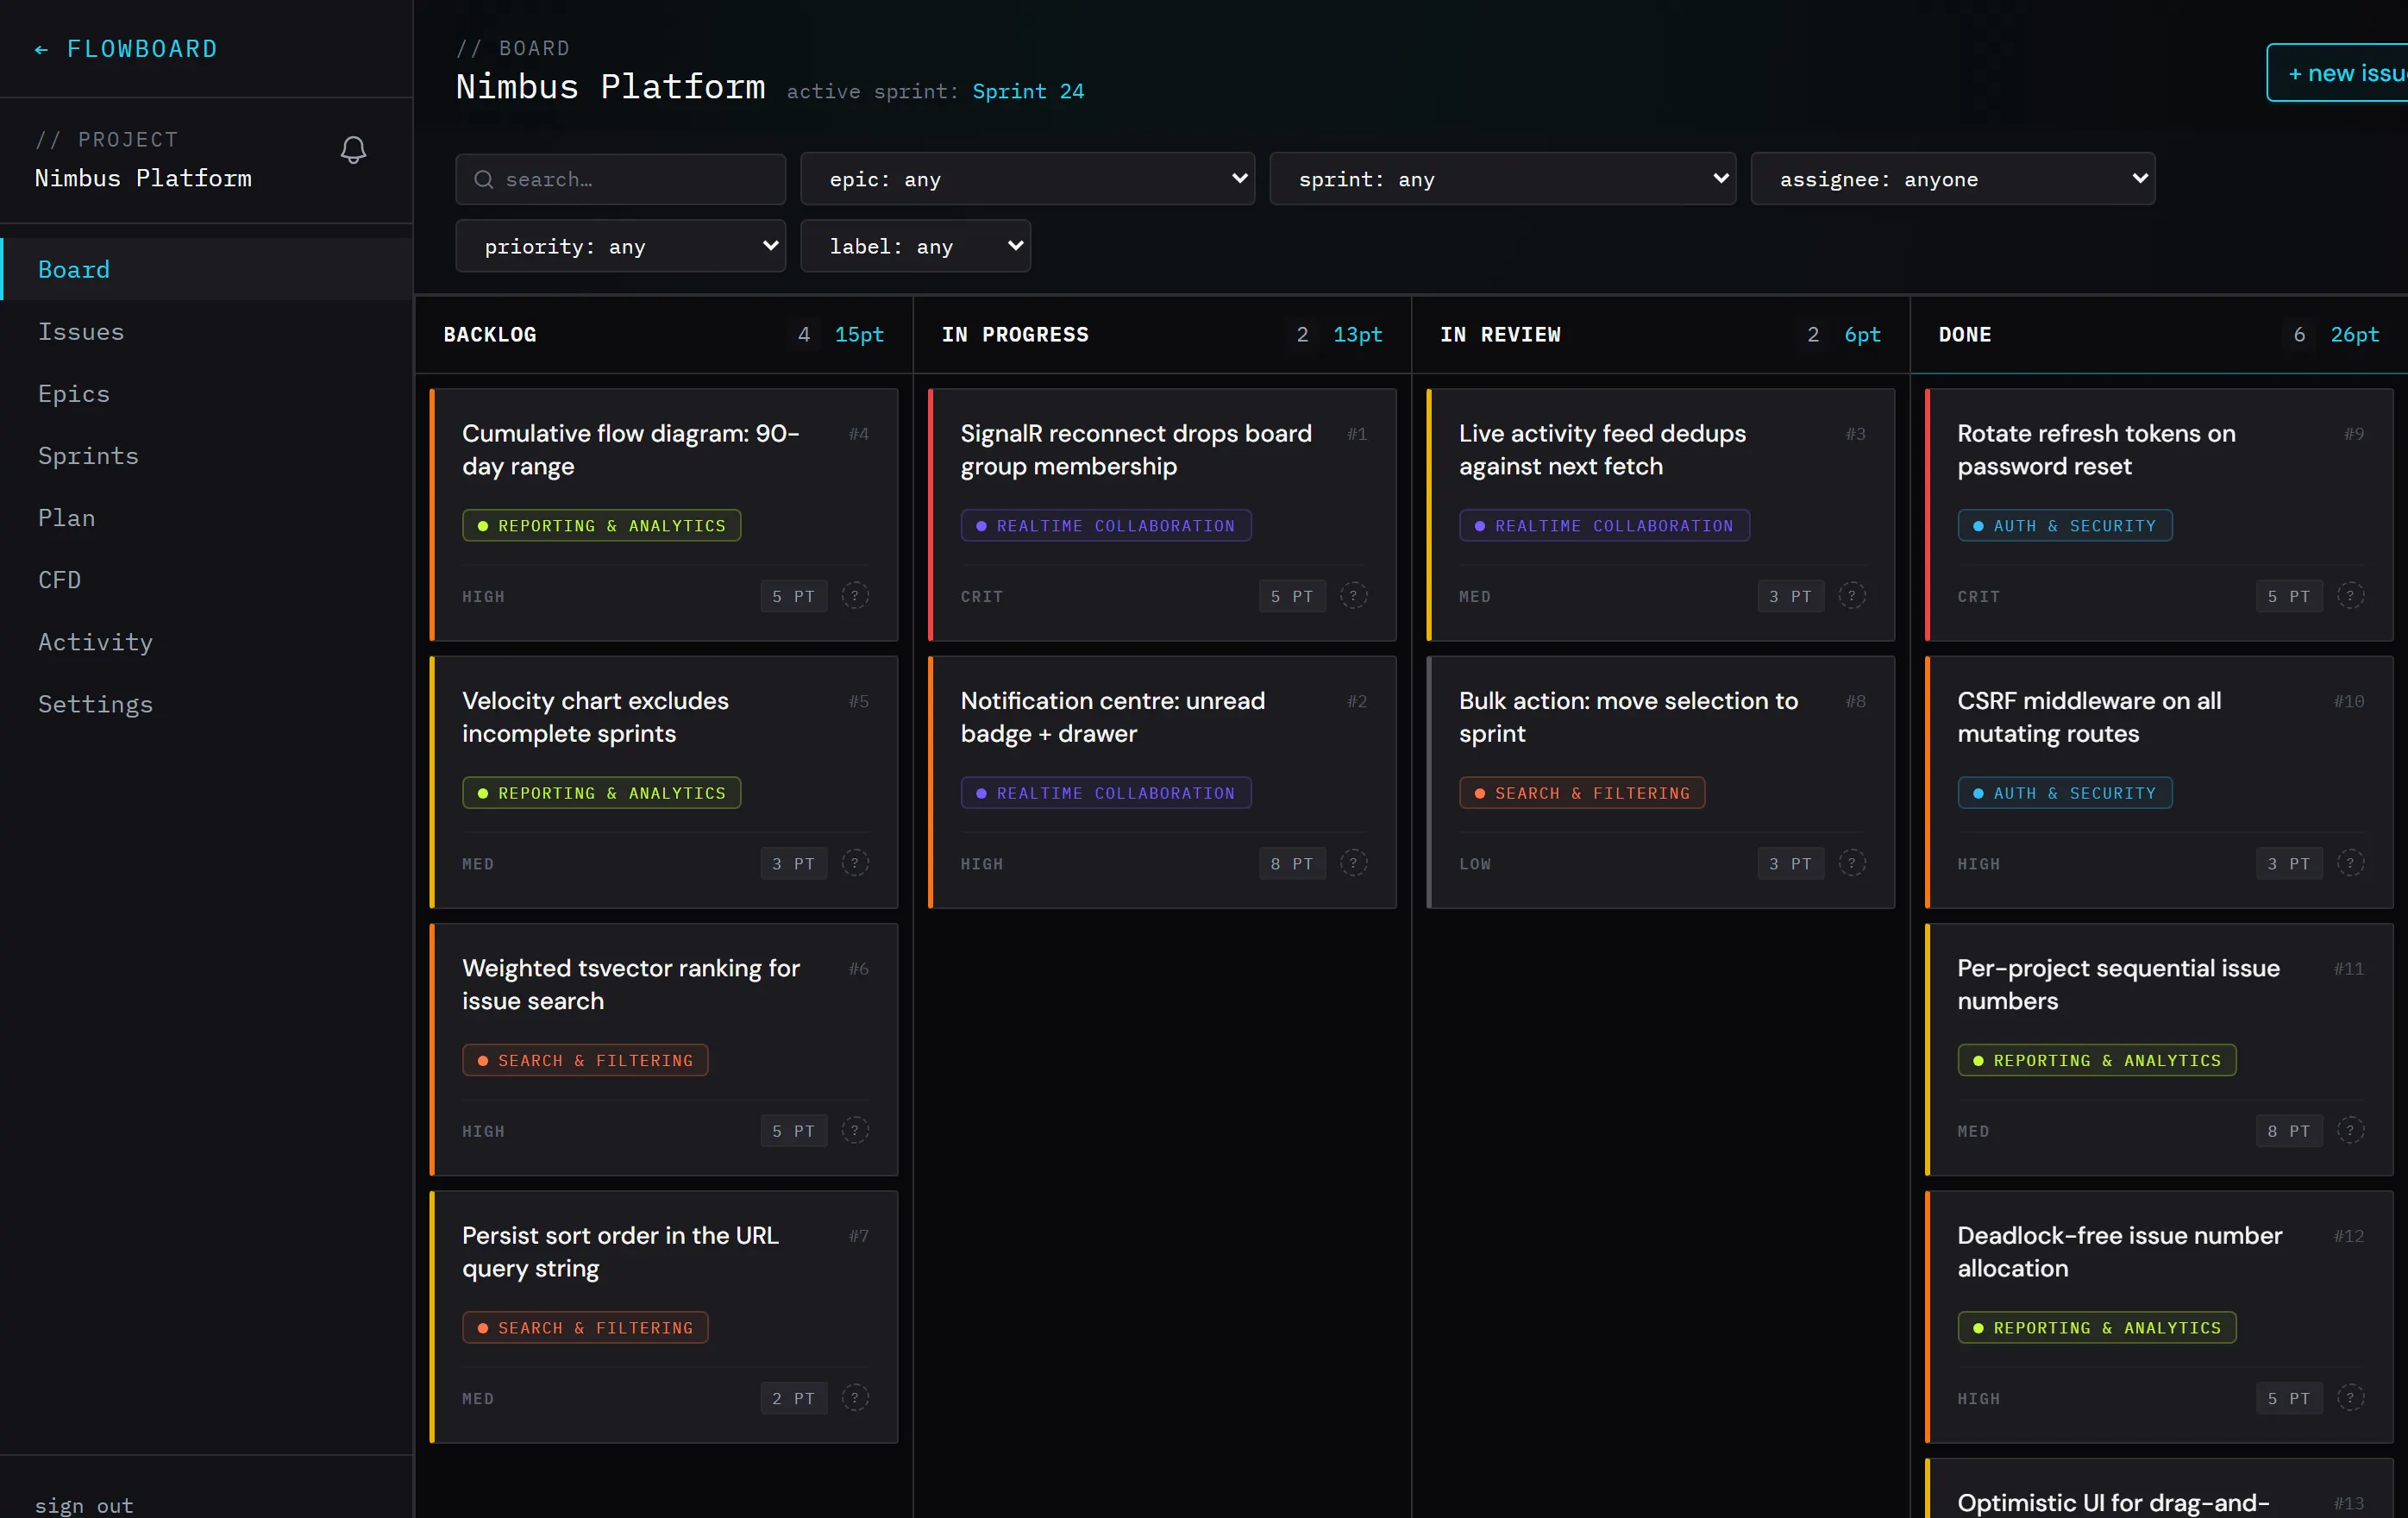
Task: Open the CSRF middleware on all routes card
Action: (x=2159, y=782)
